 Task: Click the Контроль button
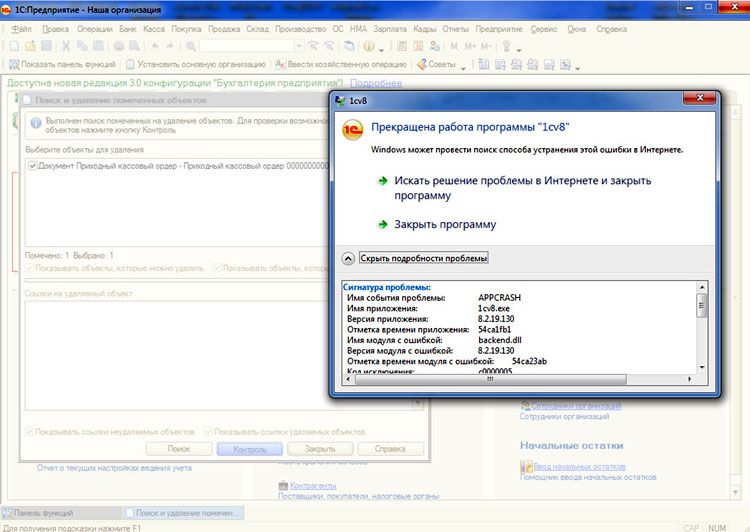(x=250, y=449)
